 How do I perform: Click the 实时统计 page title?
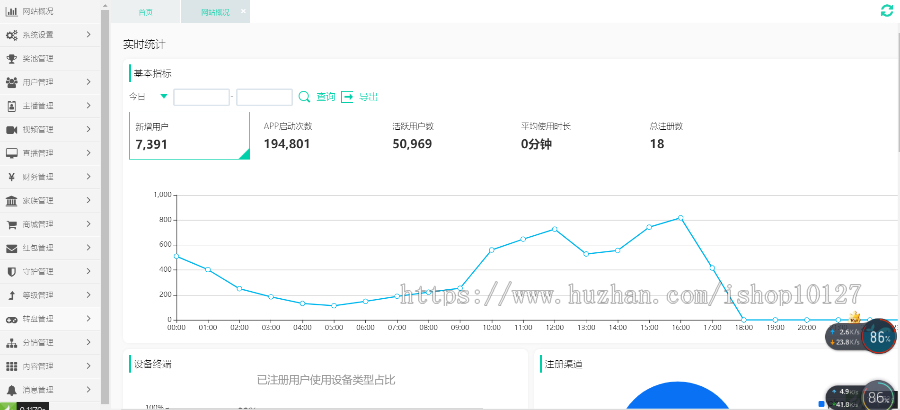click(x=145, y=44)
